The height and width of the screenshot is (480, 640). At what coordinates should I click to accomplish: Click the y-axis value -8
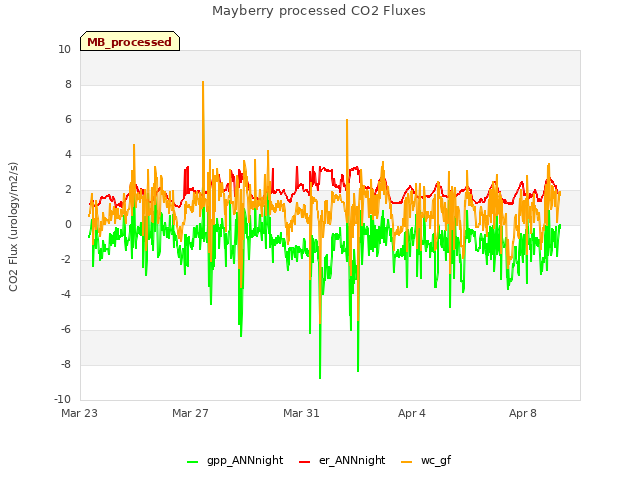(66, 364)
